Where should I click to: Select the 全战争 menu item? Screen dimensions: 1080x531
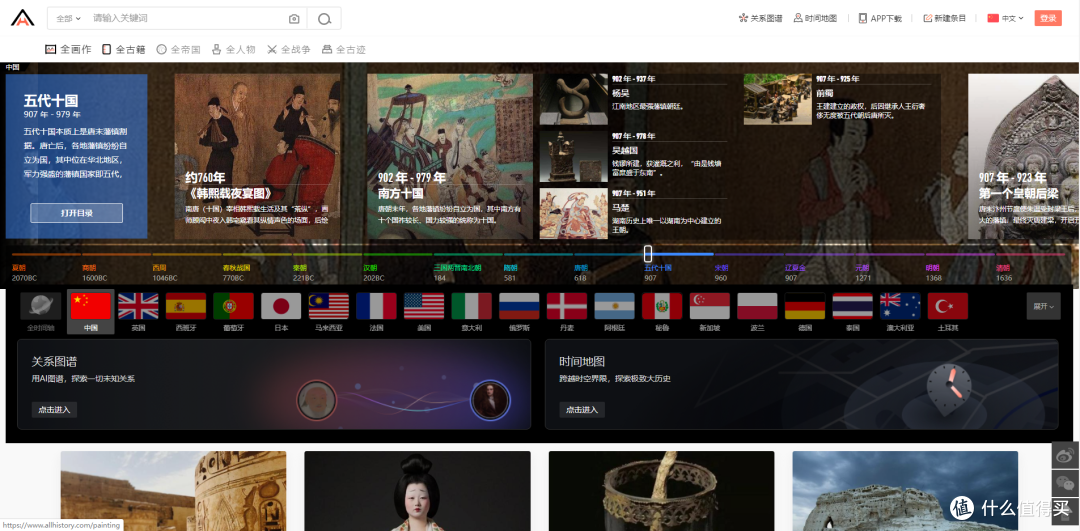coord(289,50)
